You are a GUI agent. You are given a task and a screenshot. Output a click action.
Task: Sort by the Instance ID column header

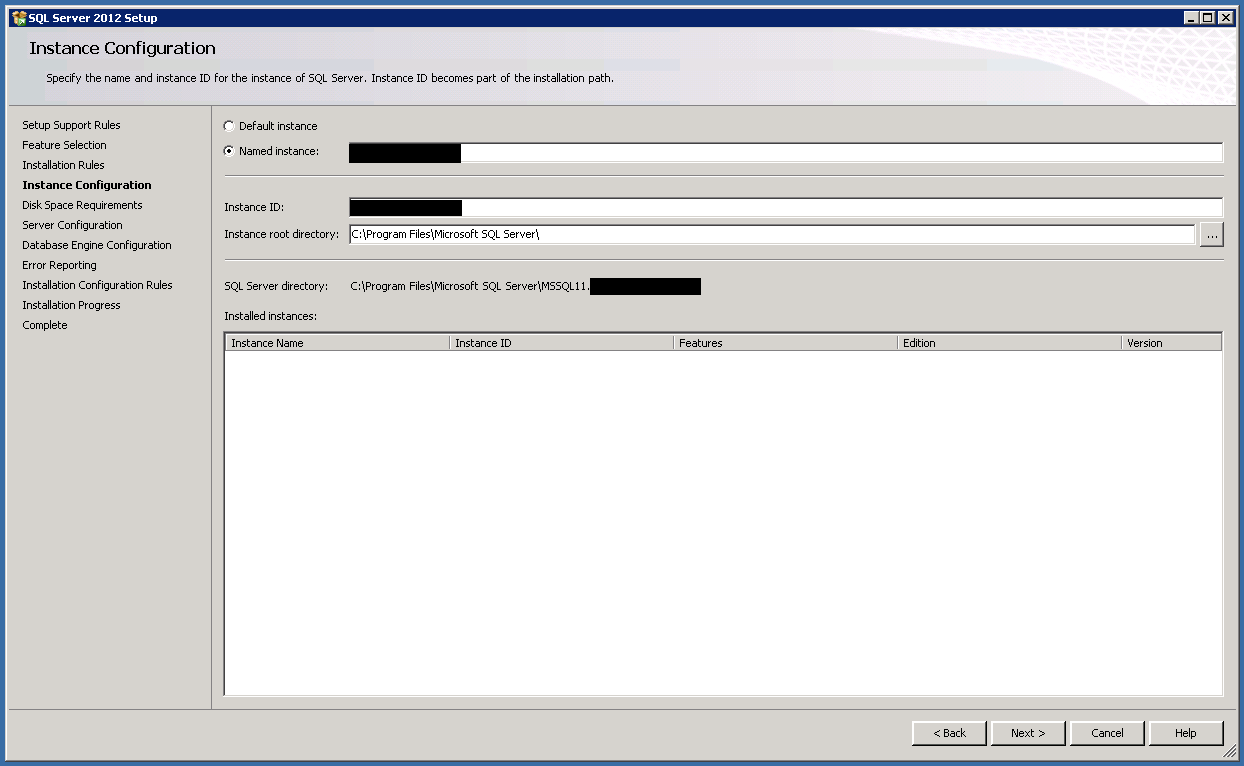[x=561, y=342]
